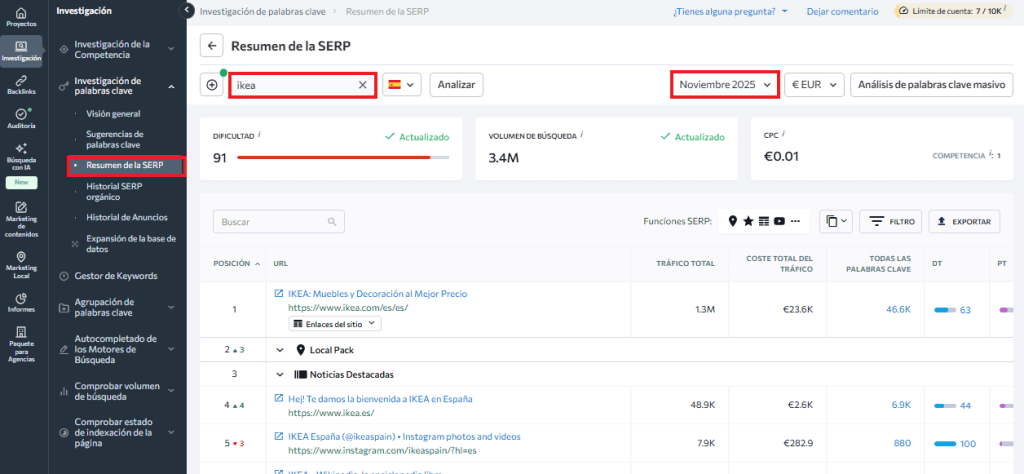
Task: Click the Exportar button
Action: point(964,221)
